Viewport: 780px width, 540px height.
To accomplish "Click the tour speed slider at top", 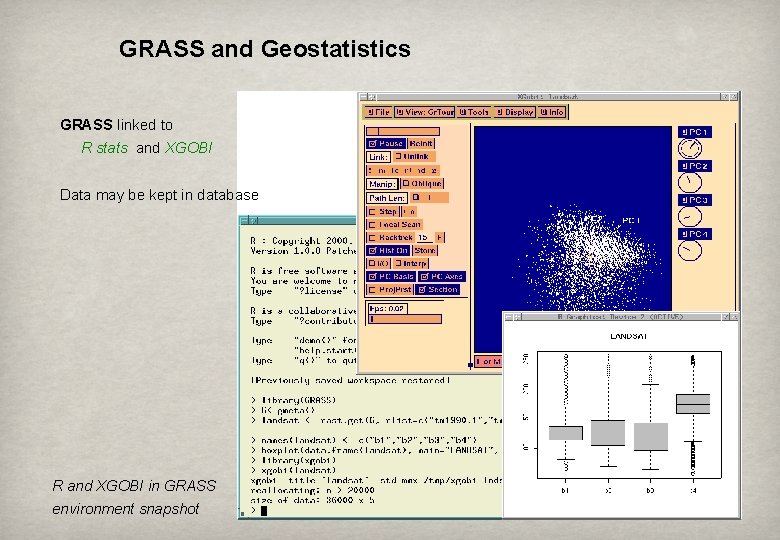I will [x=403, y=131].
